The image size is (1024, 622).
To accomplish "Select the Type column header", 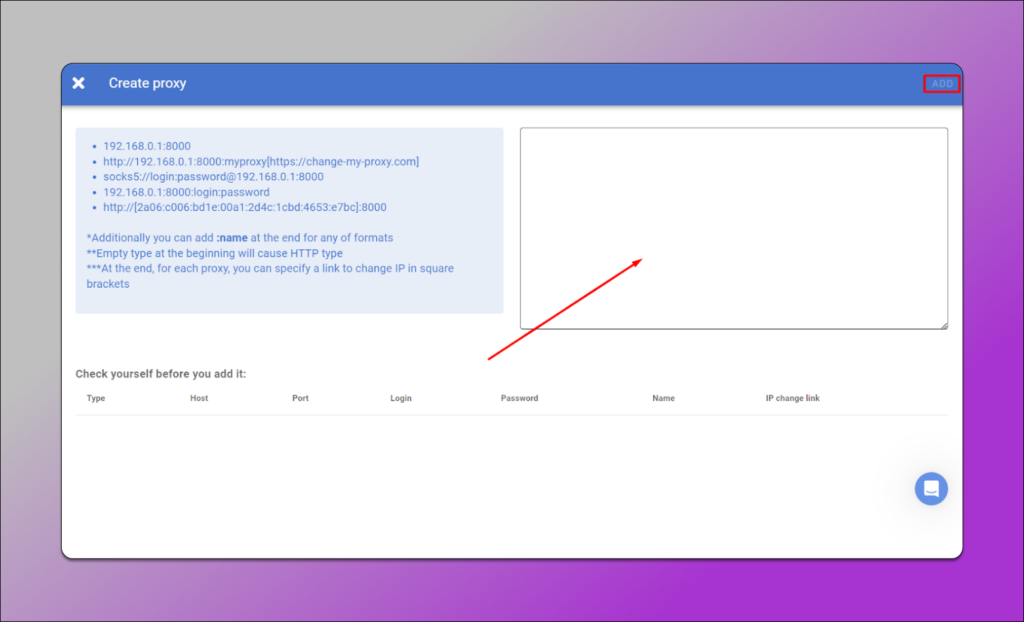I will (95, 397).
